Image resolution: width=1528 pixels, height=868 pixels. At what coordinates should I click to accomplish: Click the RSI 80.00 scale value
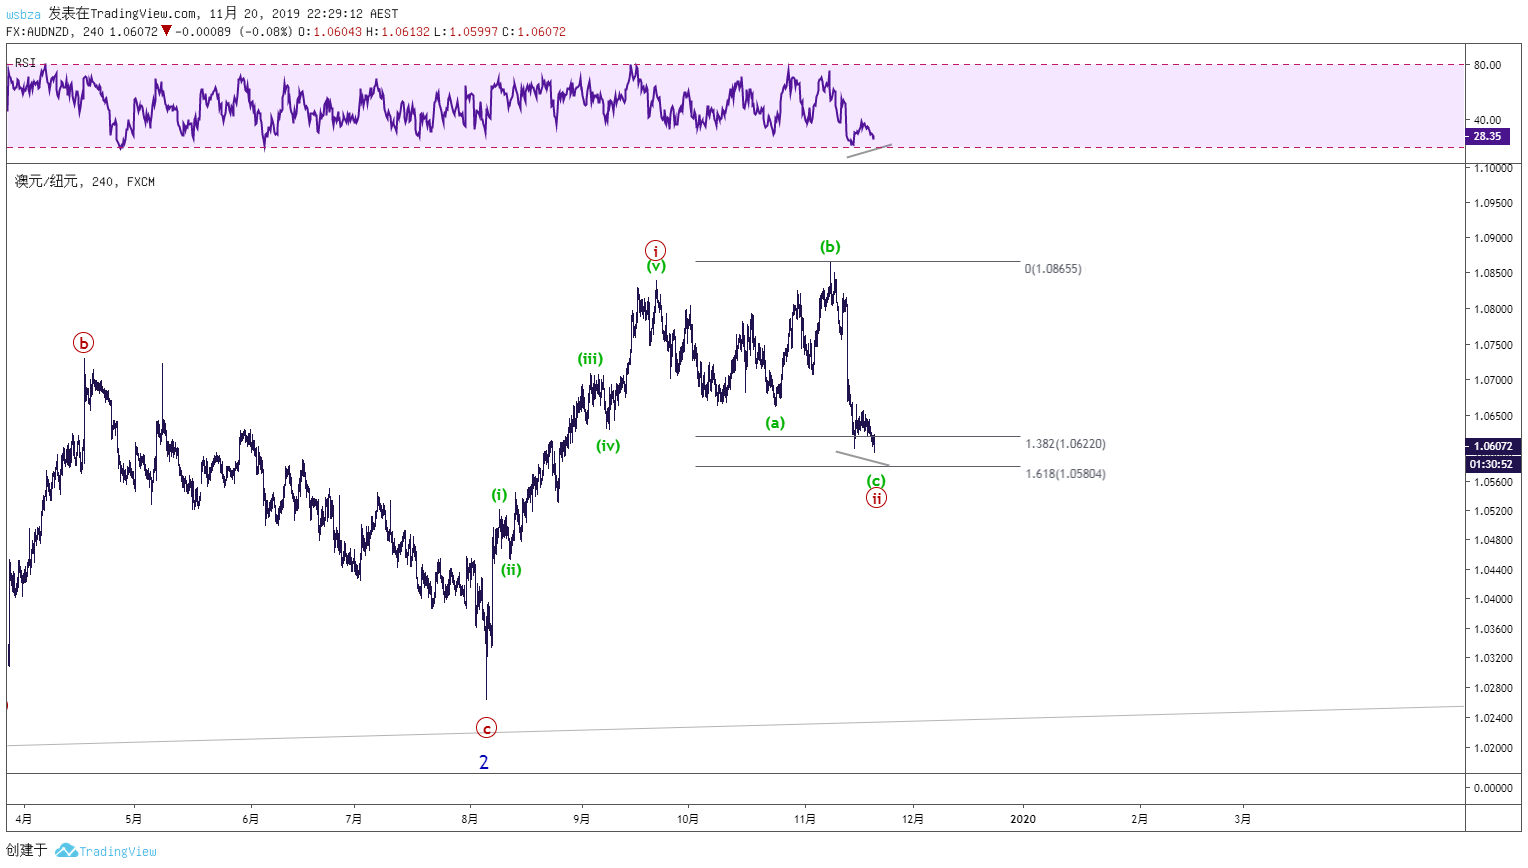coord(1487,65)
